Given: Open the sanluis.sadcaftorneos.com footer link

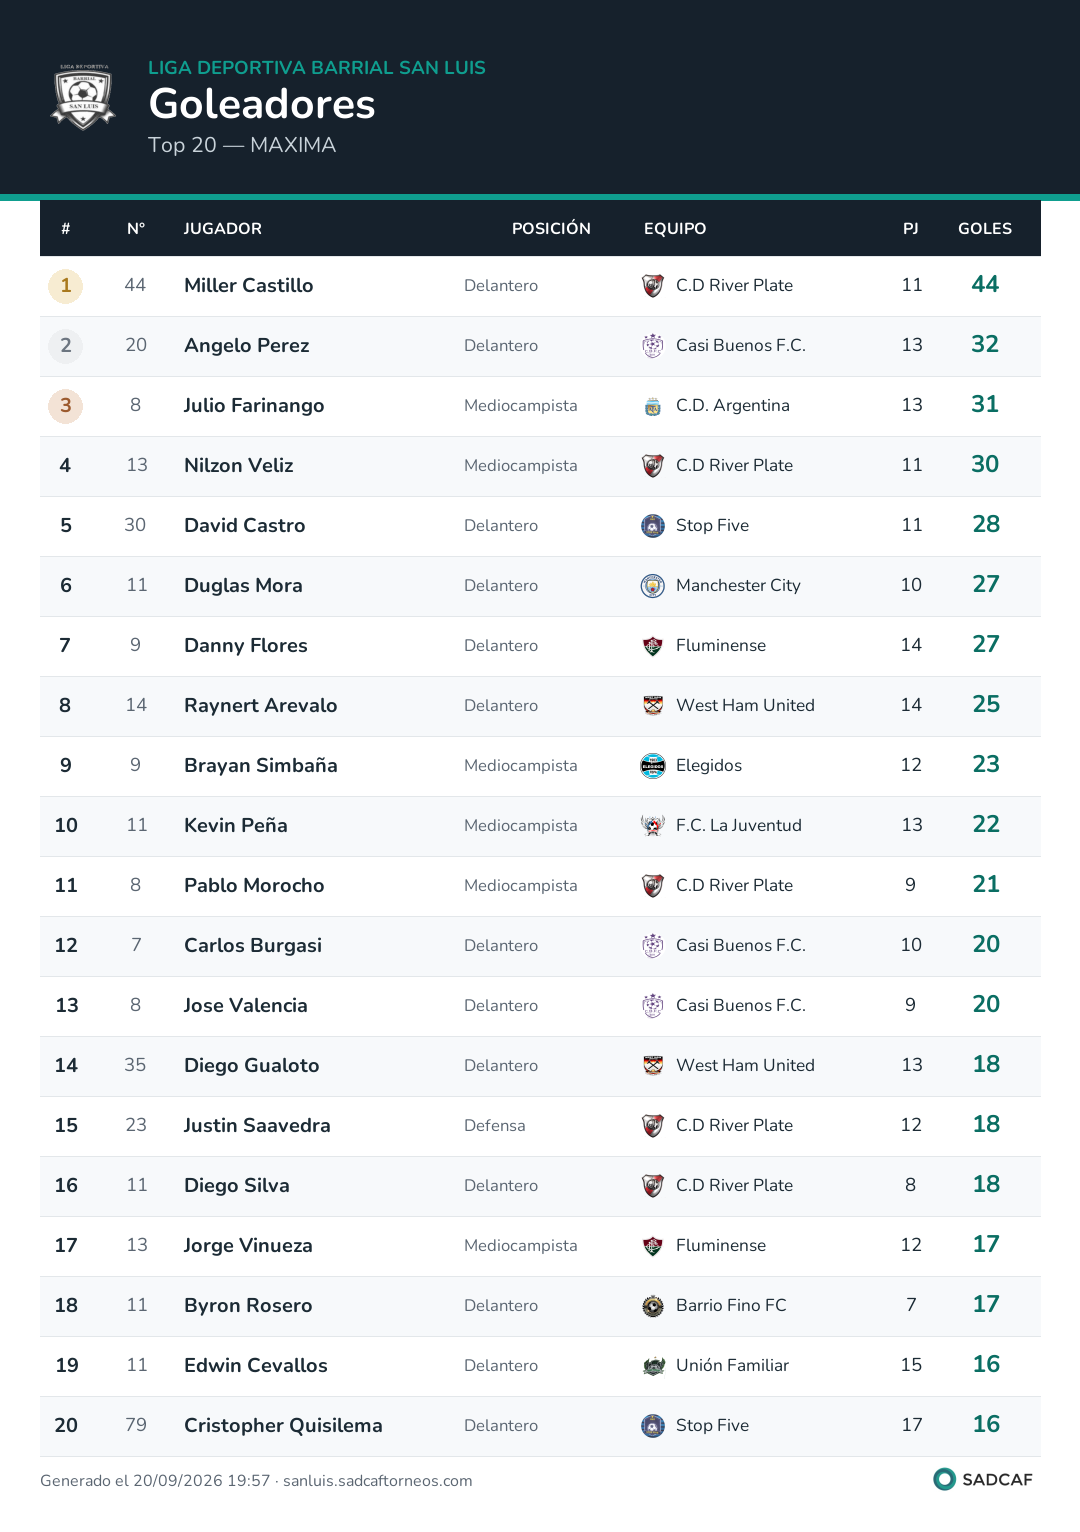Looking at the screenshot, I should [x=378, y=1481].
